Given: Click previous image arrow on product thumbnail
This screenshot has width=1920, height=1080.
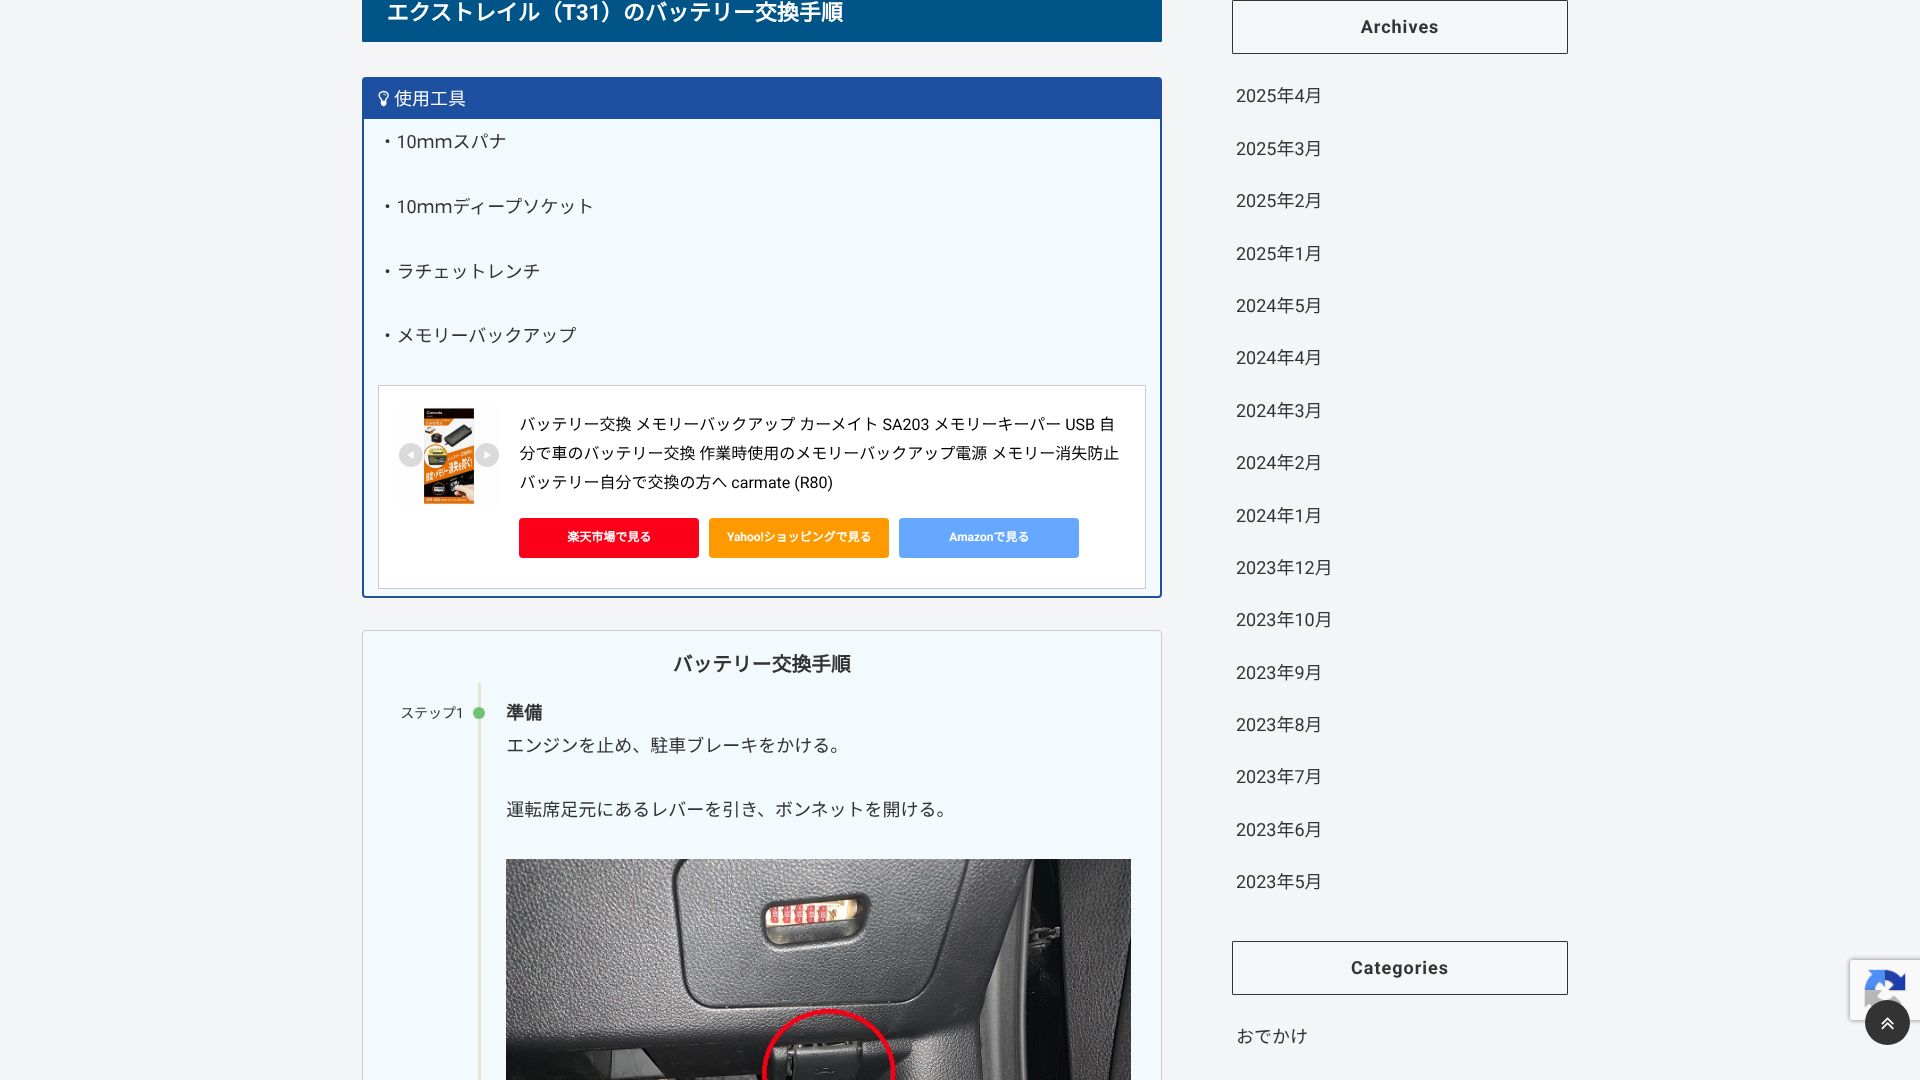Looking at the screenshot, I should [410, 455].
